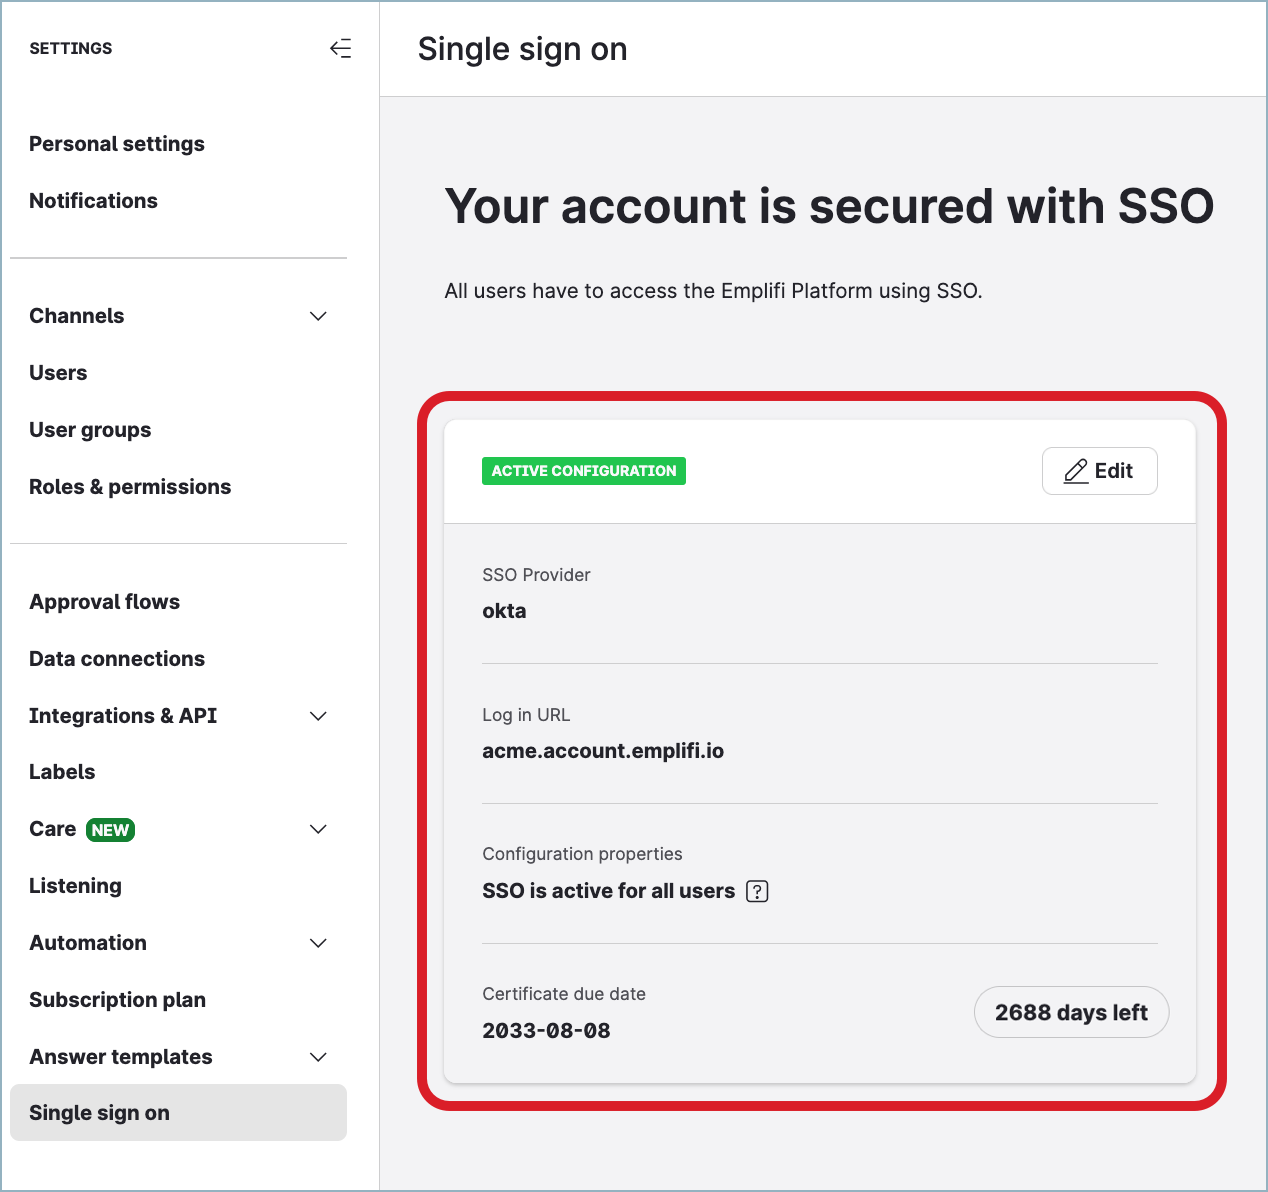
Task: Expand the Integrations & API section
Action: coord(318,716)
